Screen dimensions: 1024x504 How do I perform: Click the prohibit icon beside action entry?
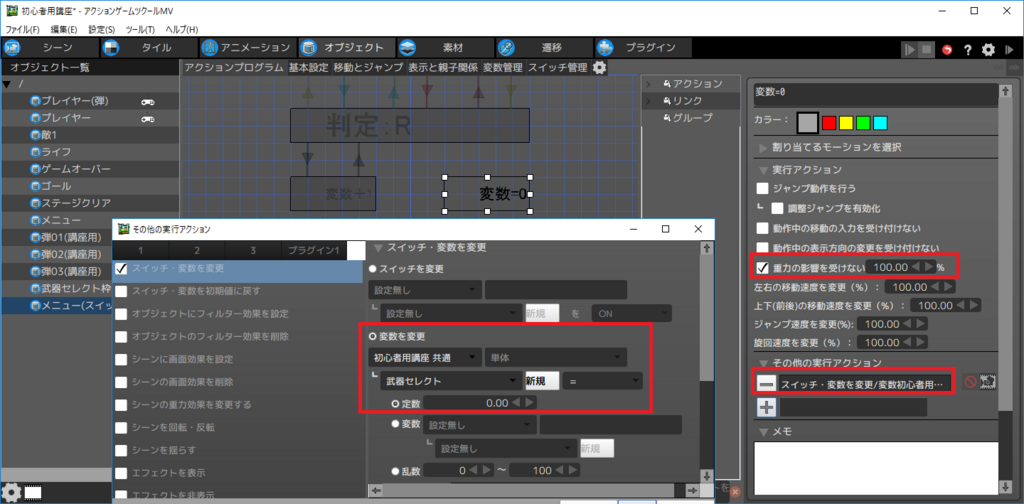(x=970, y=383)
